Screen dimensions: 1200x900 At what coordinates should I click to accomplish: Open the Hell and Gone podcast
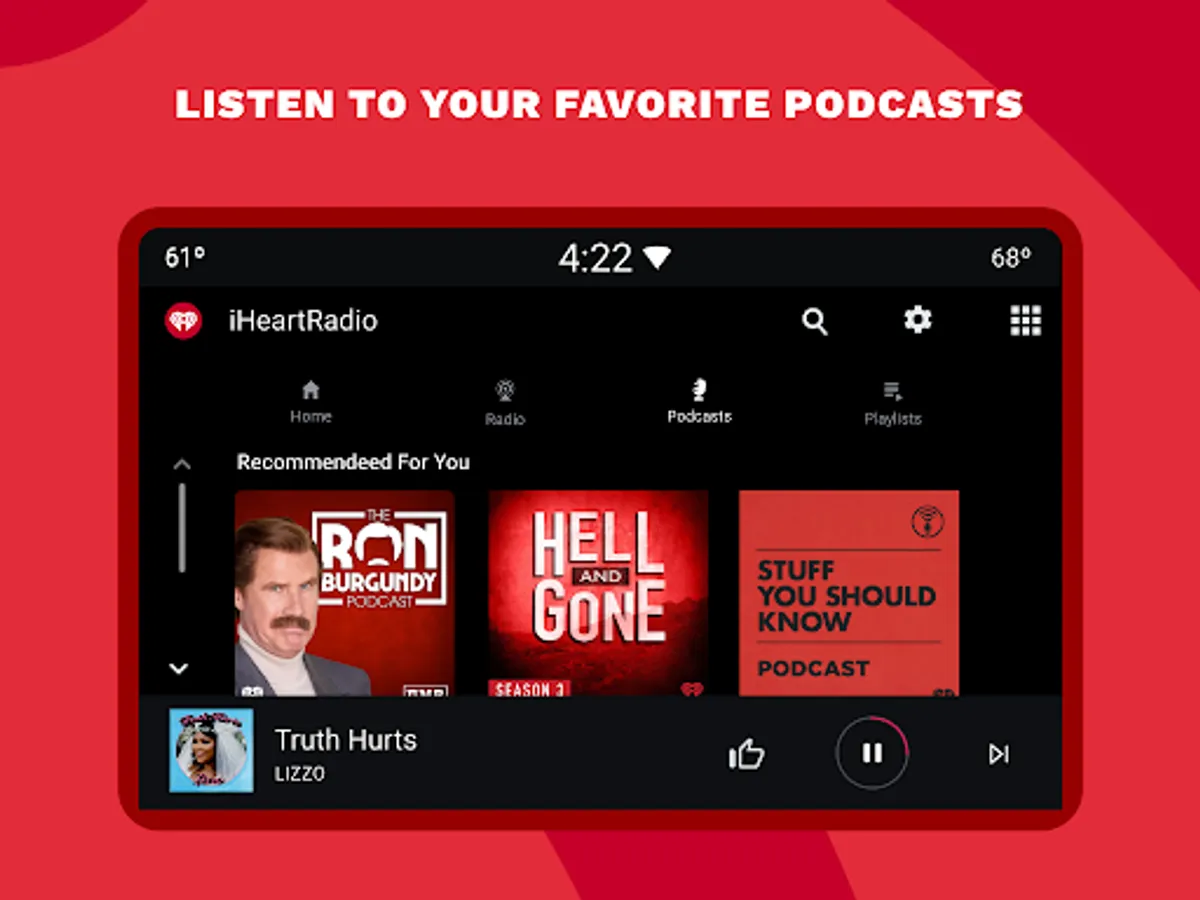[x=598, y=592]
